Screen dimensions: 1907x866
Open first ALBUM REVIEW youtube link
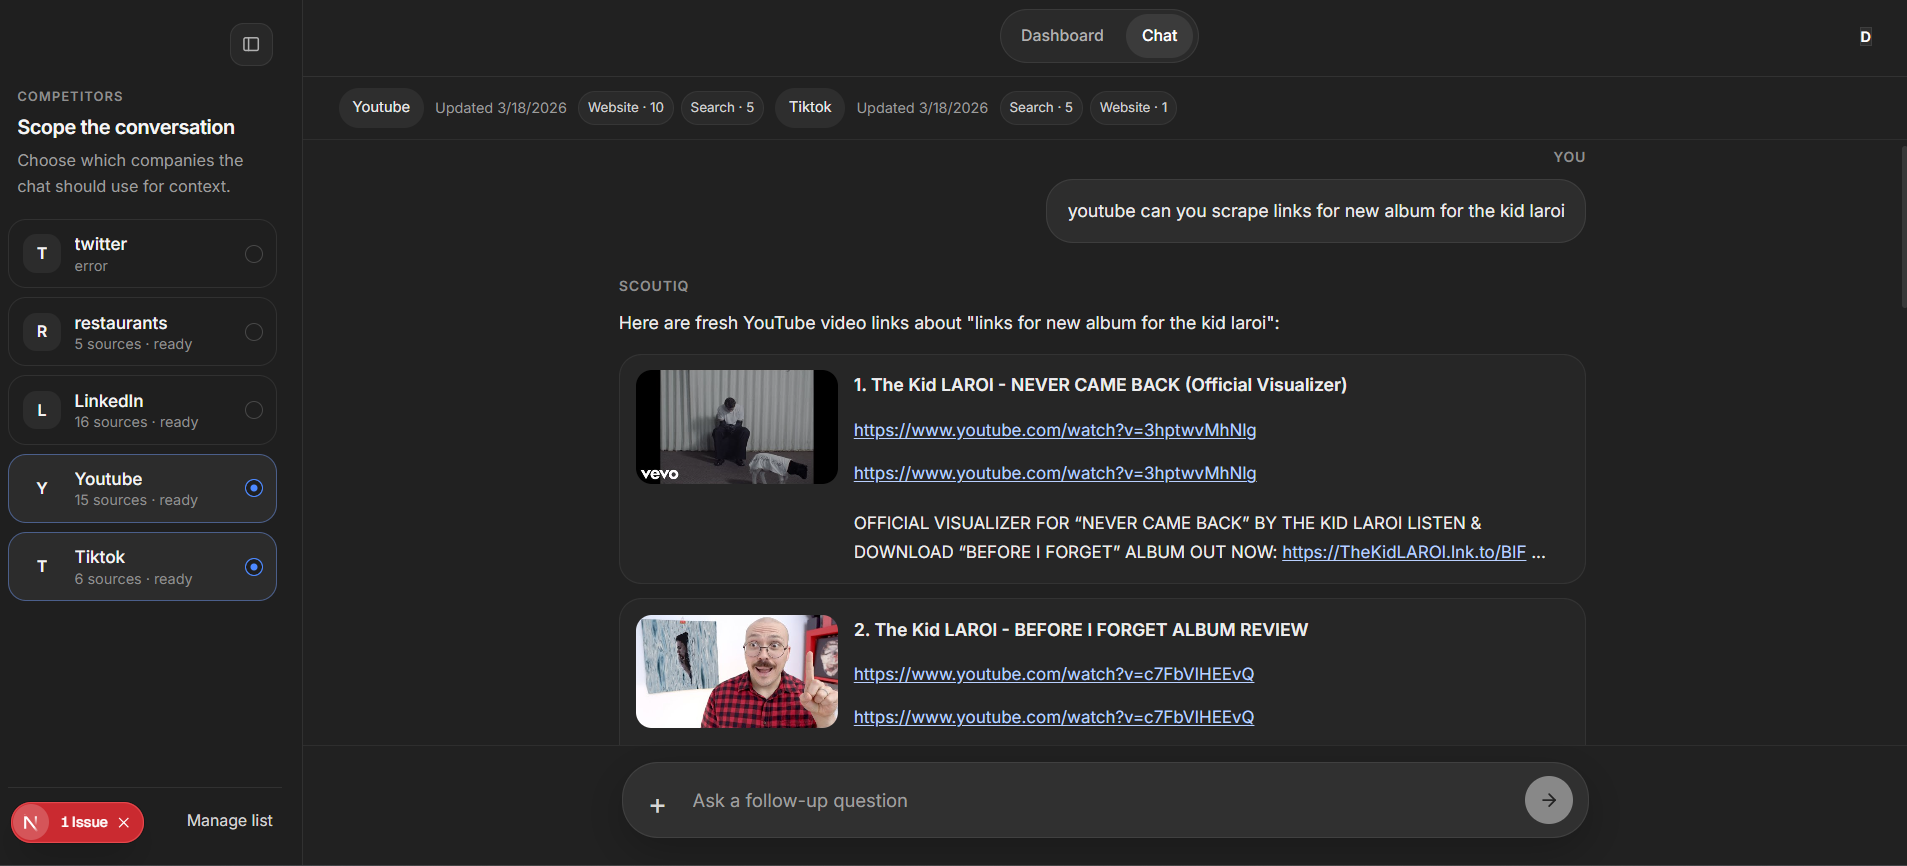click(1054, 674)
